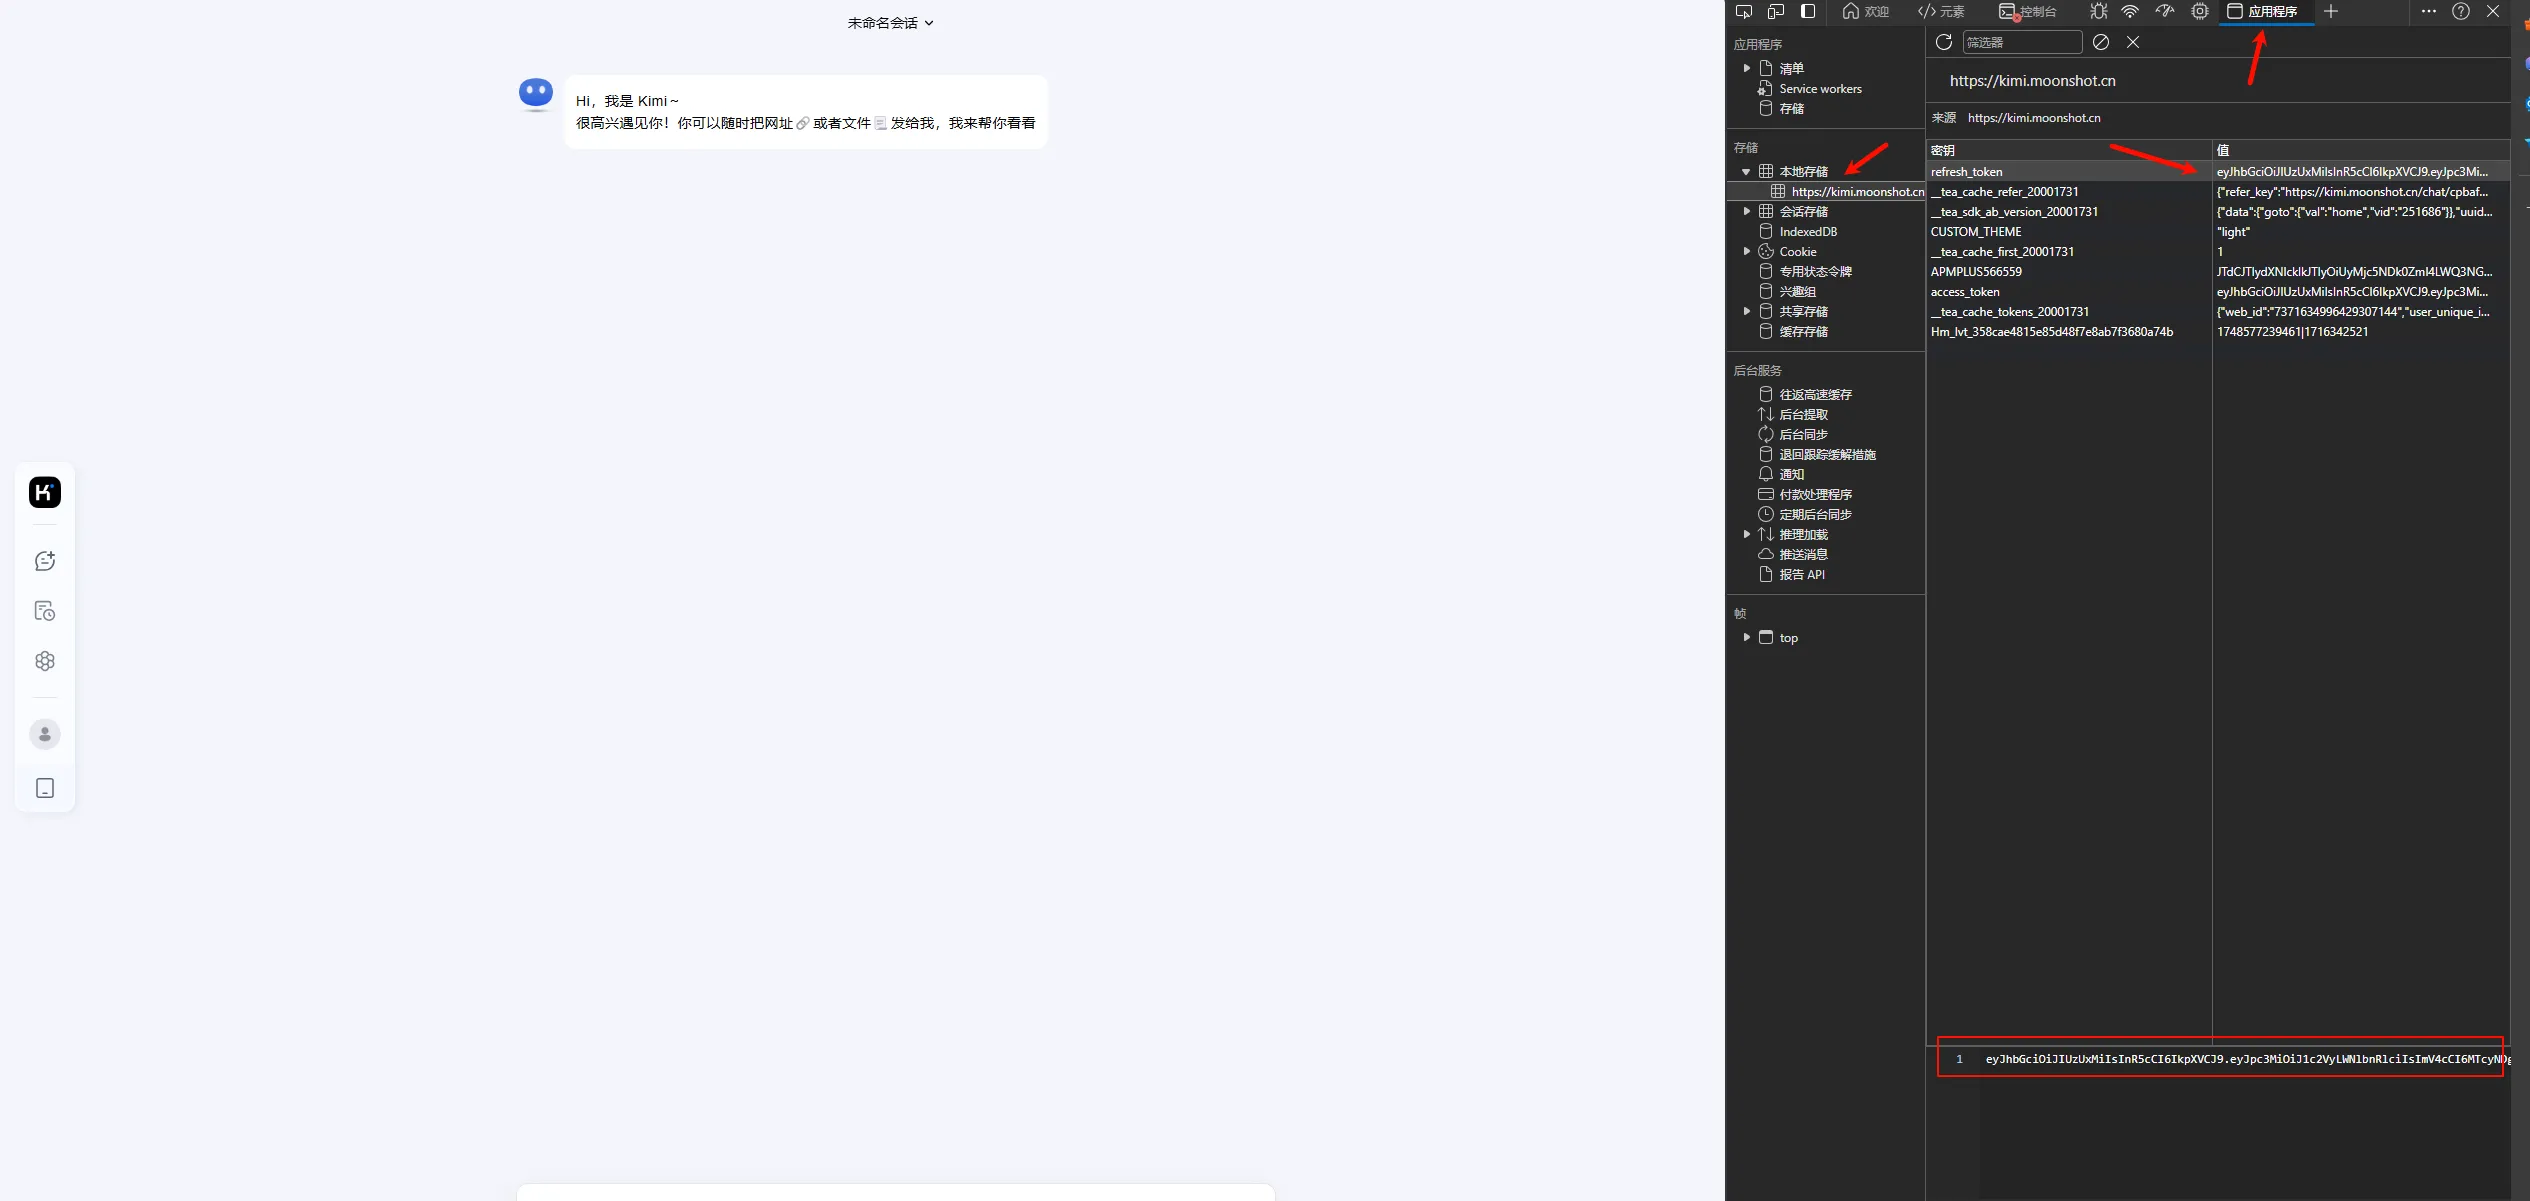This screenshot has width=2530, height=1201.
Task: Start a new chat in Kimi sidebar
Action: (x=45, y=561)
